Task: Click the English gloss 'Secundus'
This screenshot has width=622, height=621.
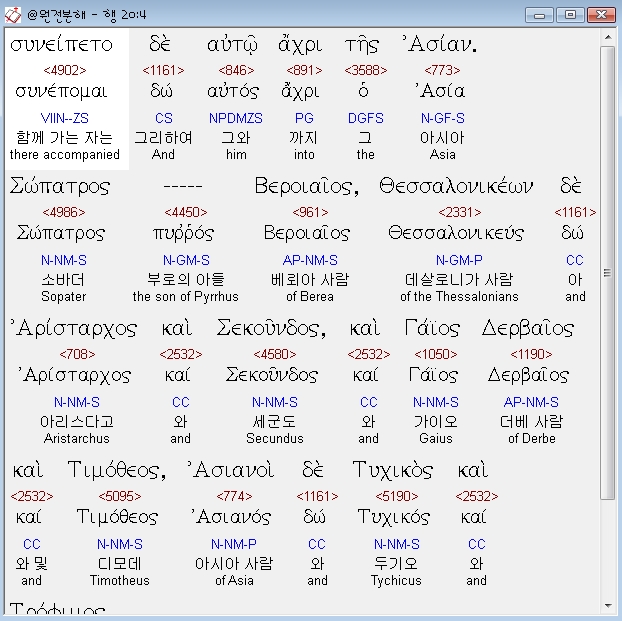Action: pyautogui.click(x=275, y=438)
